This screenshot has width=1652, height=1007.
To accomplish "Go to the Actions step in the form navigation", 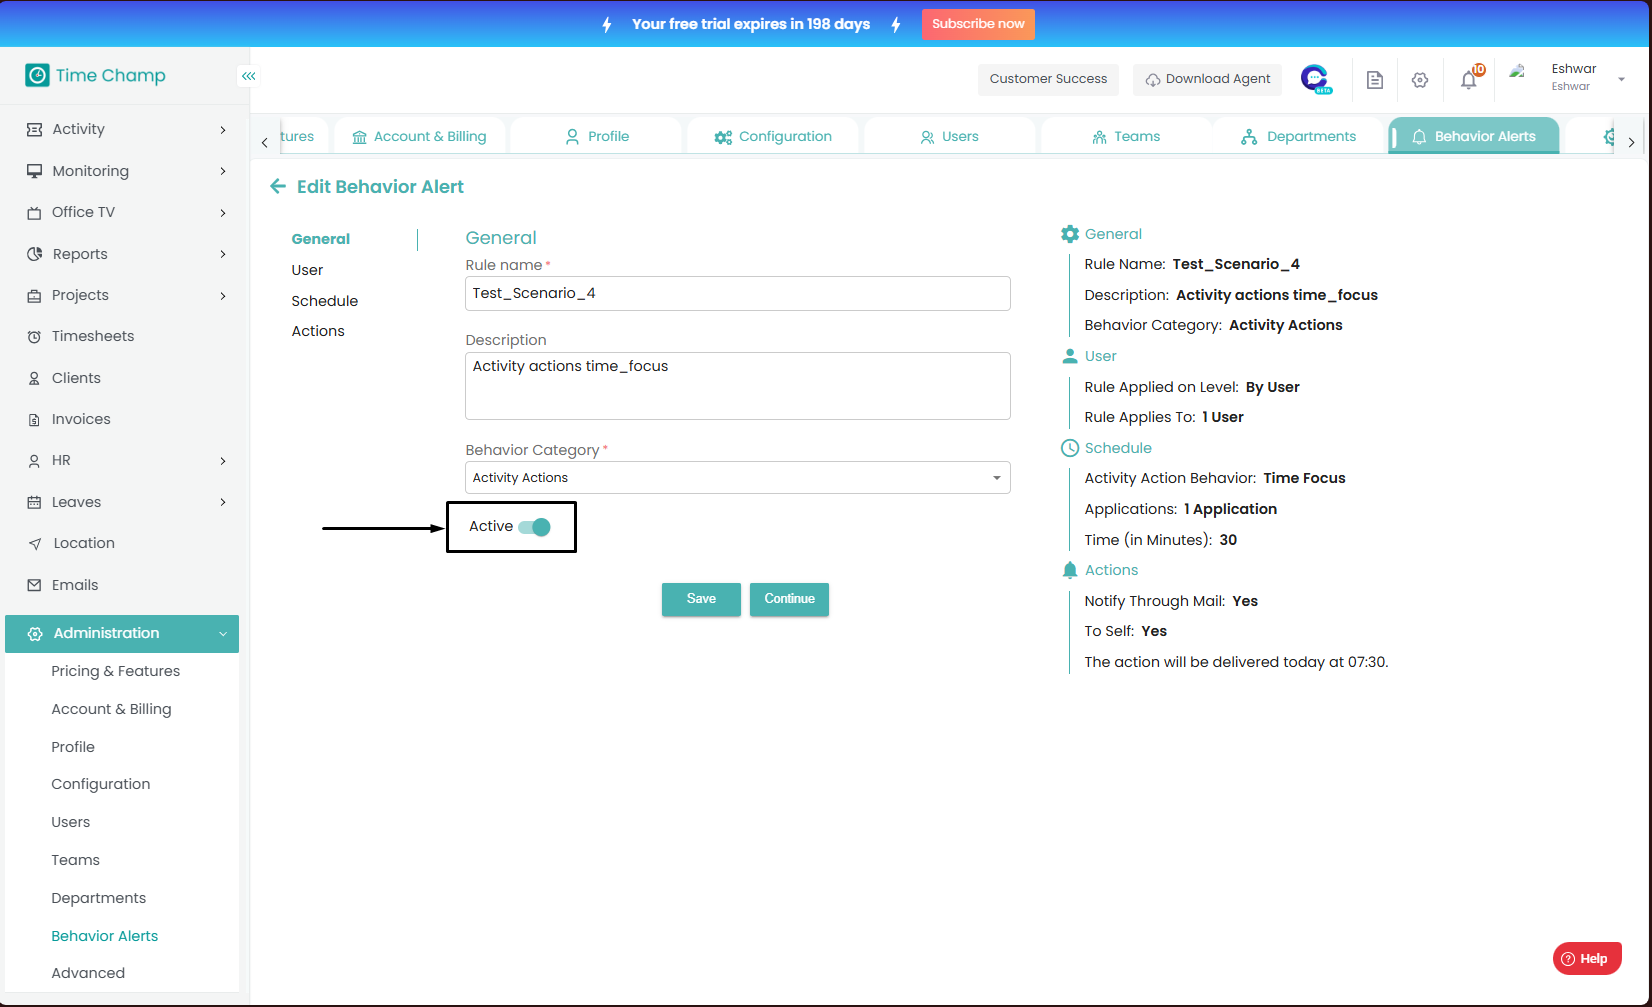I will click(318, 331).
